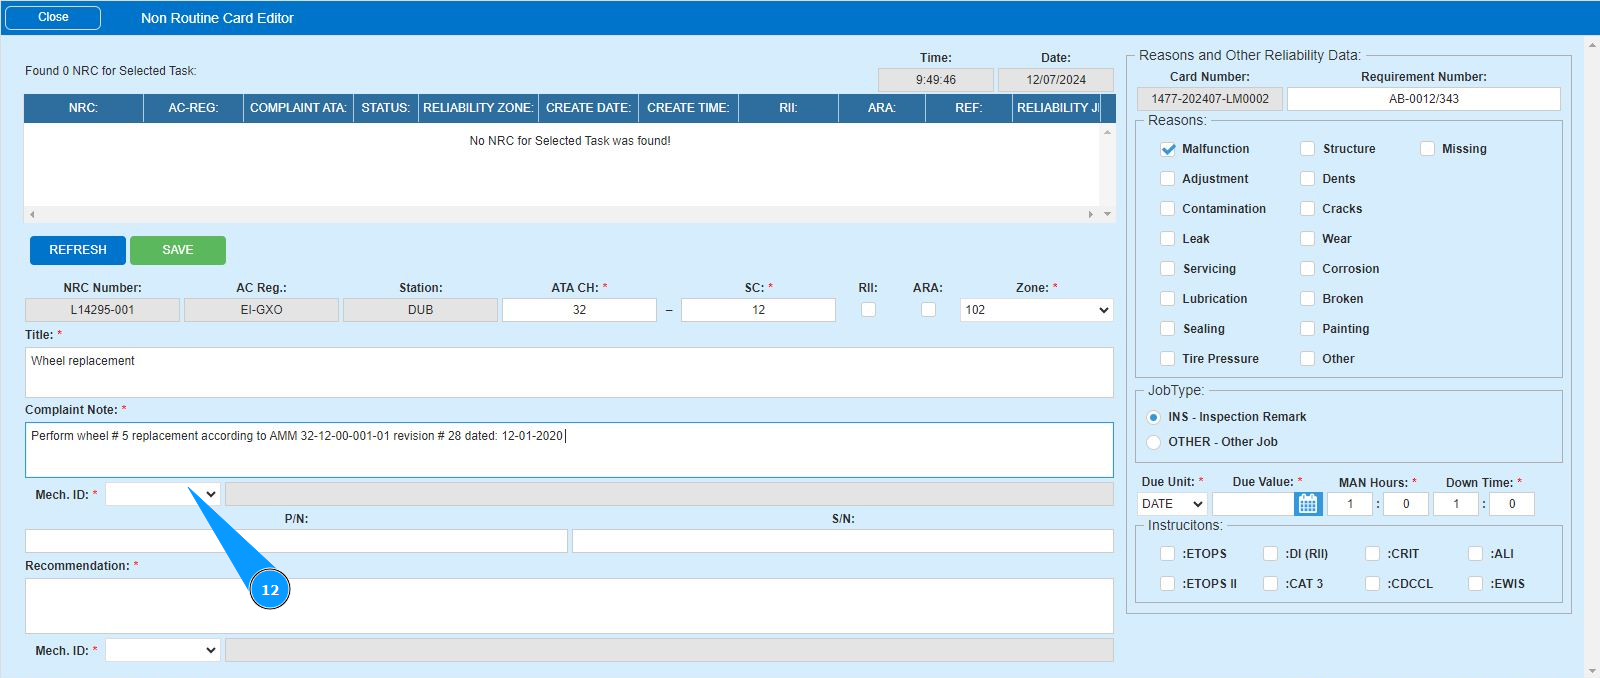Select OTHER - Other Job radio option
The width and height of the screenshot is (1600, 678).
(x=1154, y=442)
